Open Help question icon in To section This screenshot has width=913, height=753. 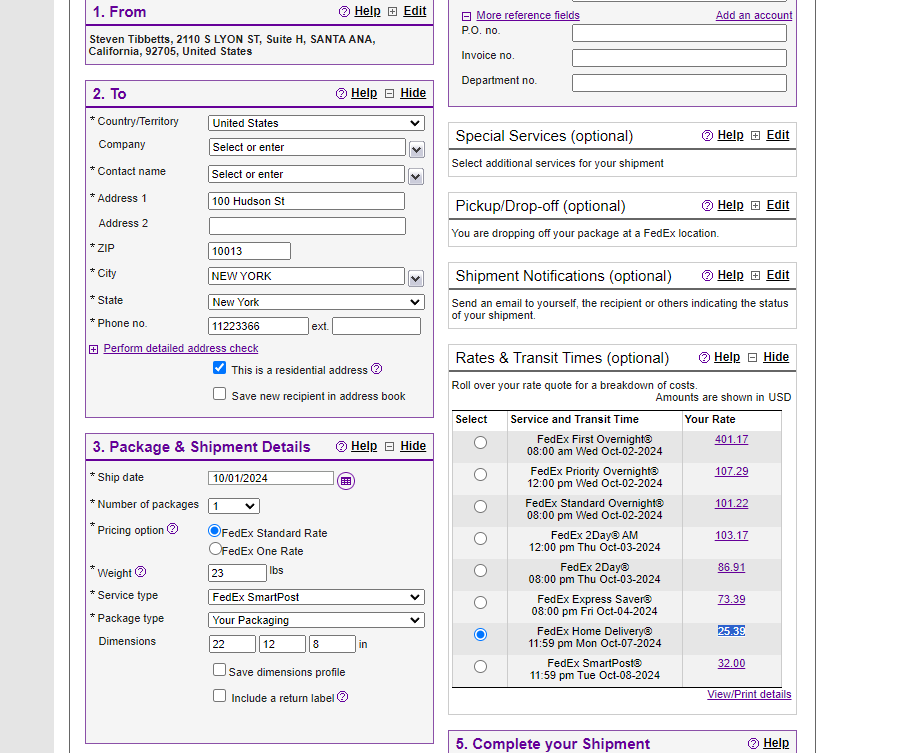[341, 94]
